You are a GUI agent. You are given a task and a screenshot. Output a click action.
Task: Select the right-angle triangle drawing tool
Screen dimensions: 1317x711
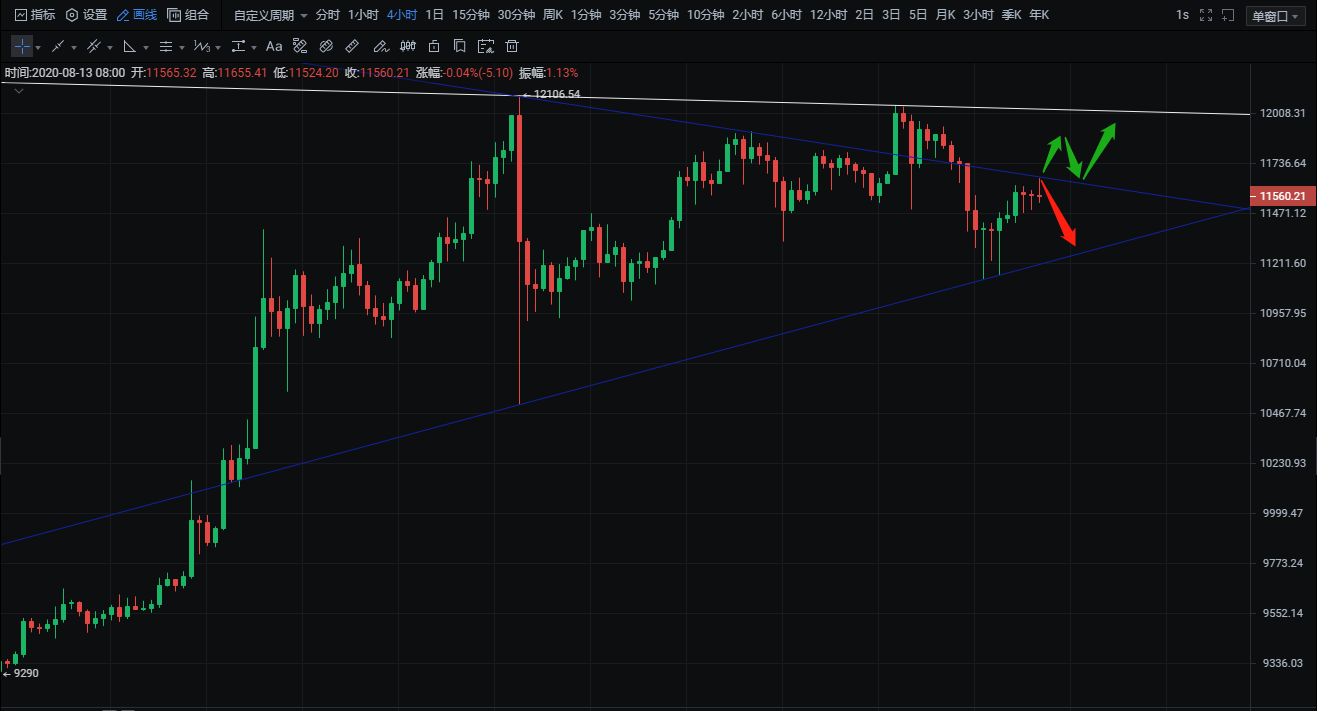point(129,46)
